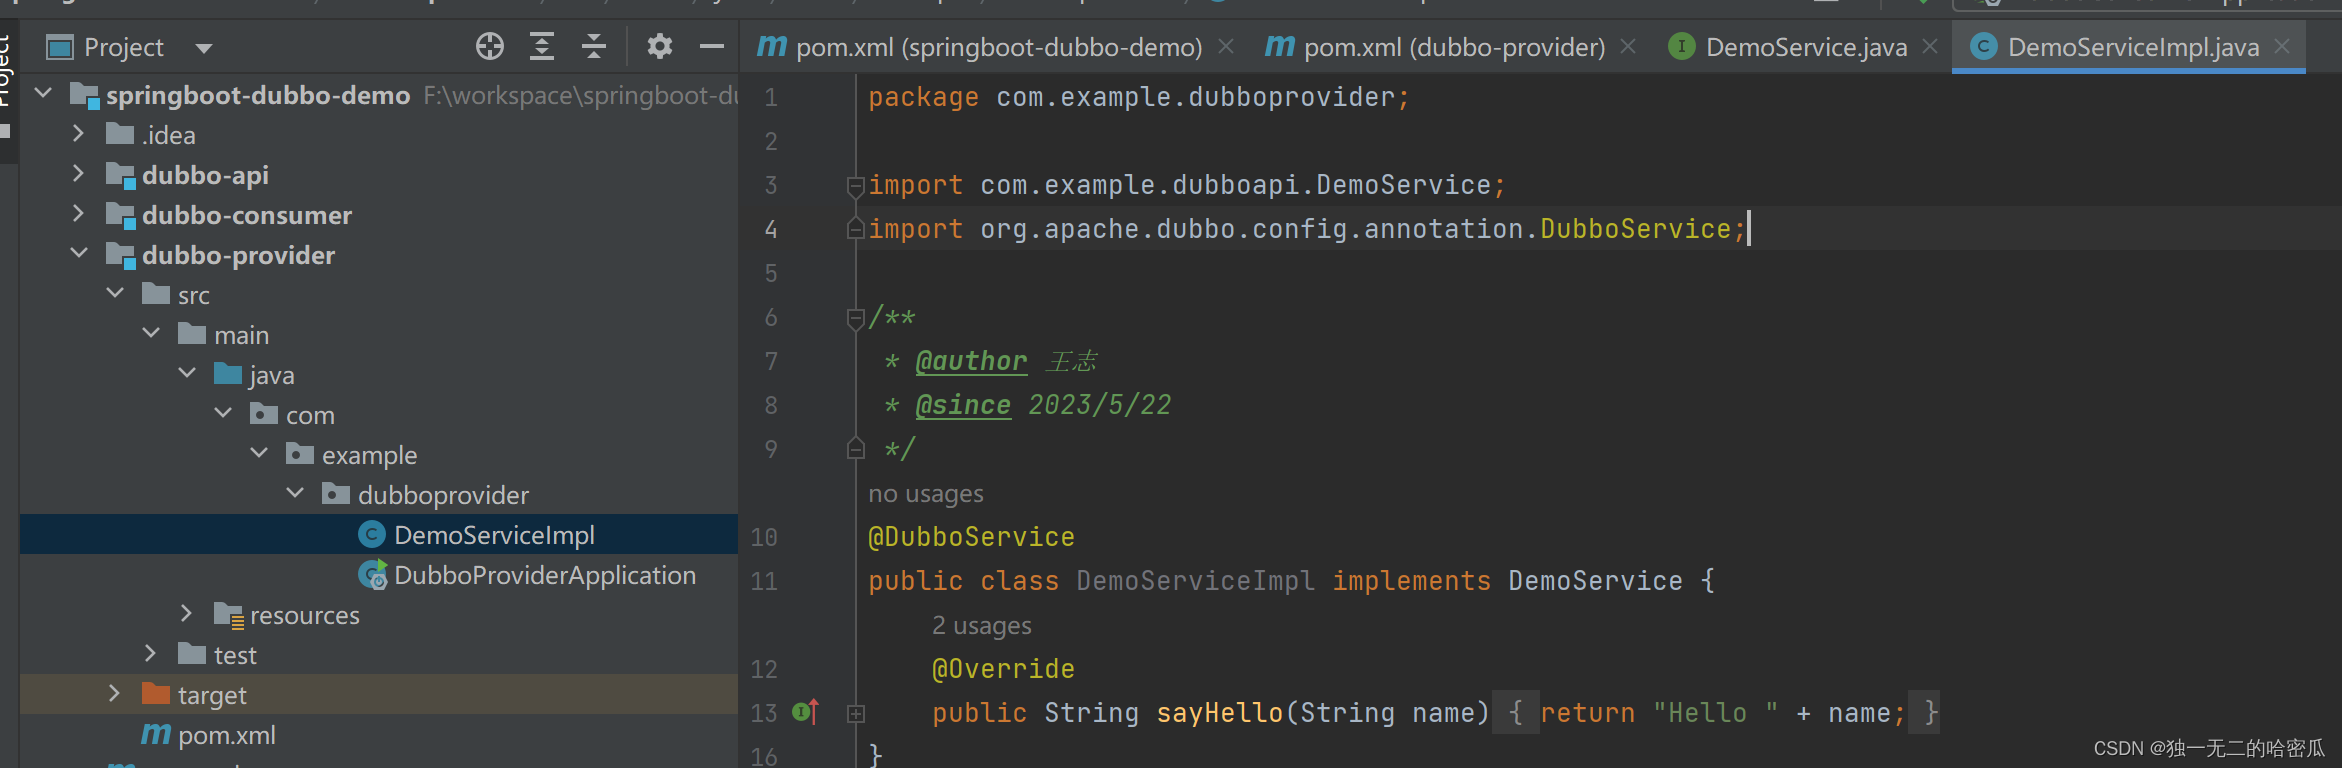Select DubboProviderApplication in project tree
This screenshot has width=2342, height=768.
tap(379, 574)
